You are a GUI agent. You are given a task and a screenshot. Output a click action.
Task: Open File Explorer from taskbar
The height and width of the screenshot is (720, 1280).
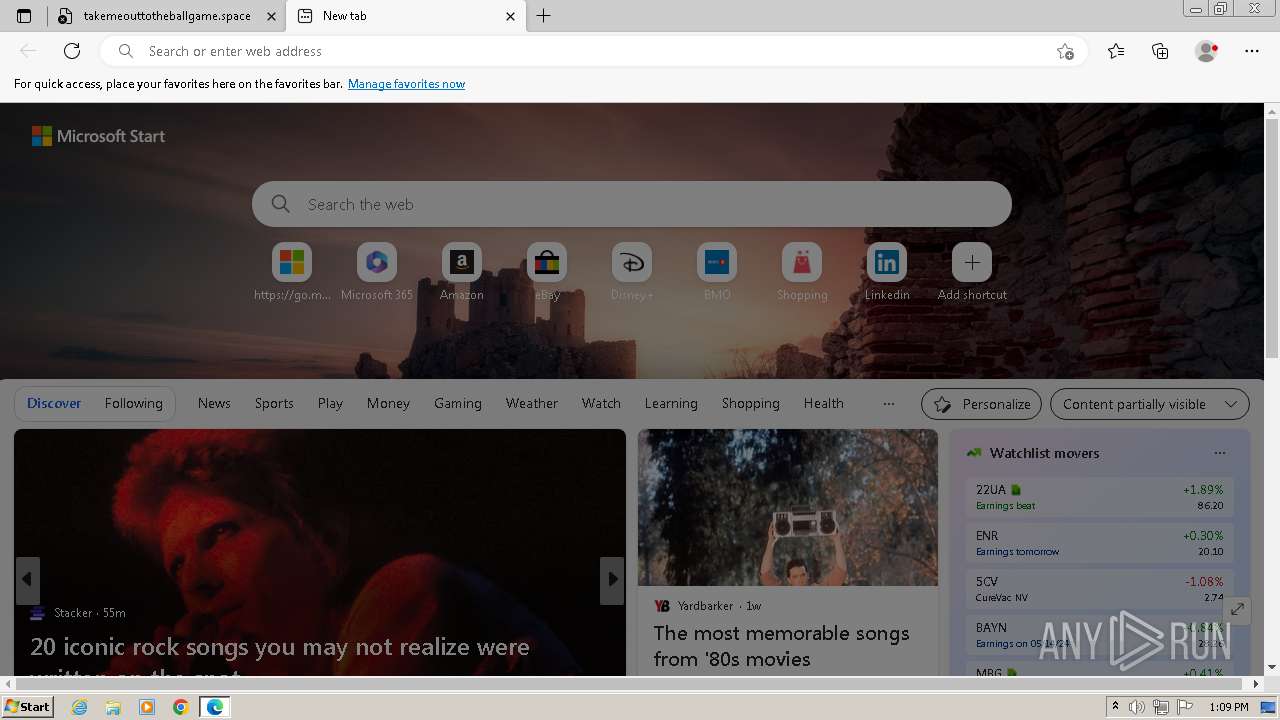tap(113, 707)
